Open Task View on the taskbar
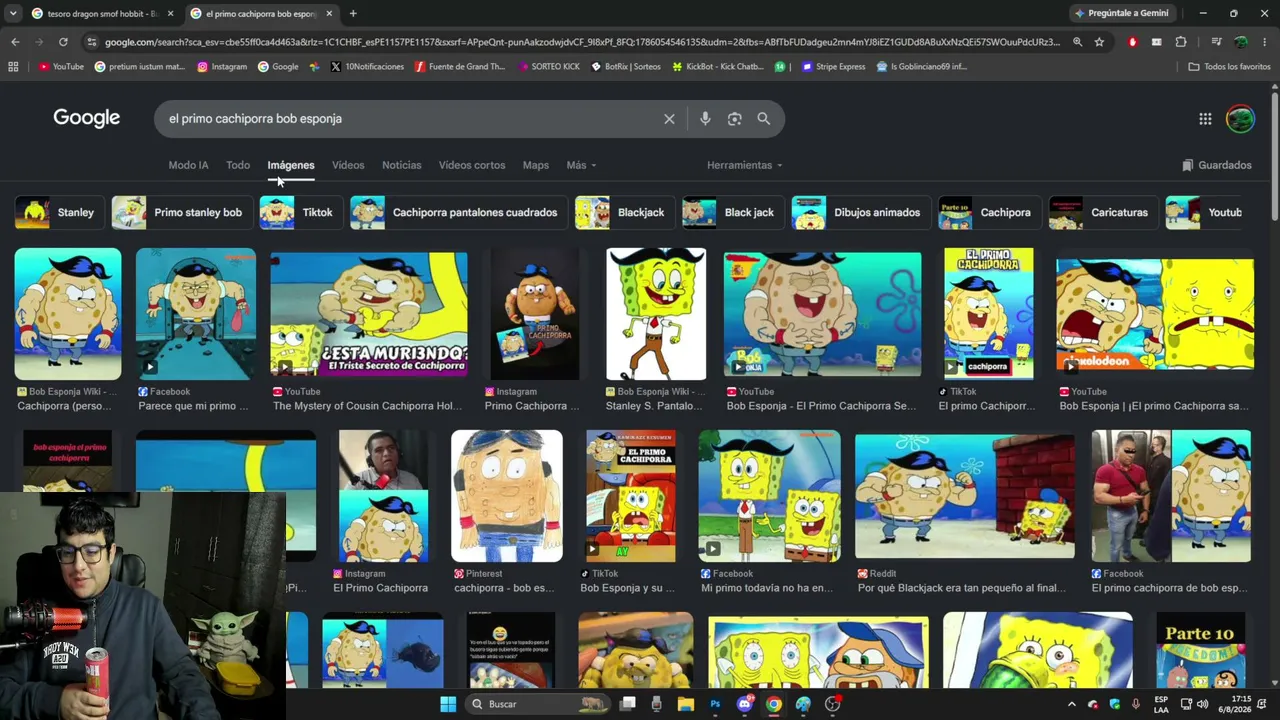 coord(628,704)
